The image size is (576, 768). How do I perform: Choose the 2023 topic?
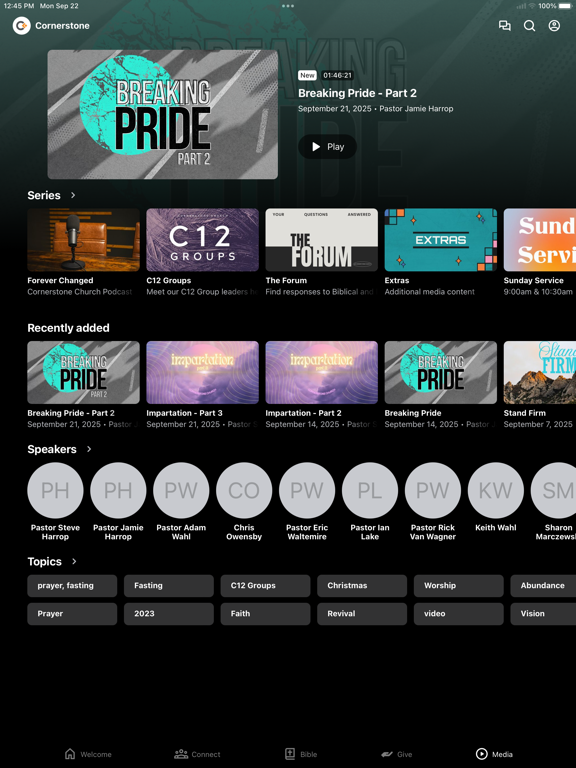[x=168, y=613]
